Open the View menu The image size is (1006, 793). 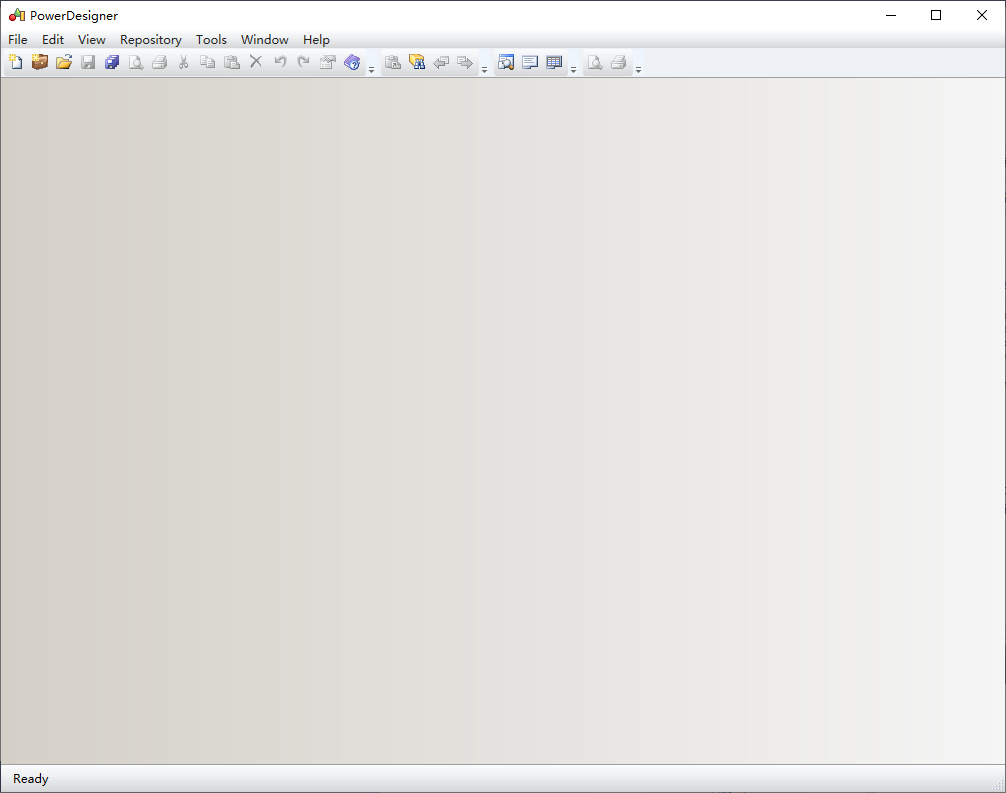92,40
